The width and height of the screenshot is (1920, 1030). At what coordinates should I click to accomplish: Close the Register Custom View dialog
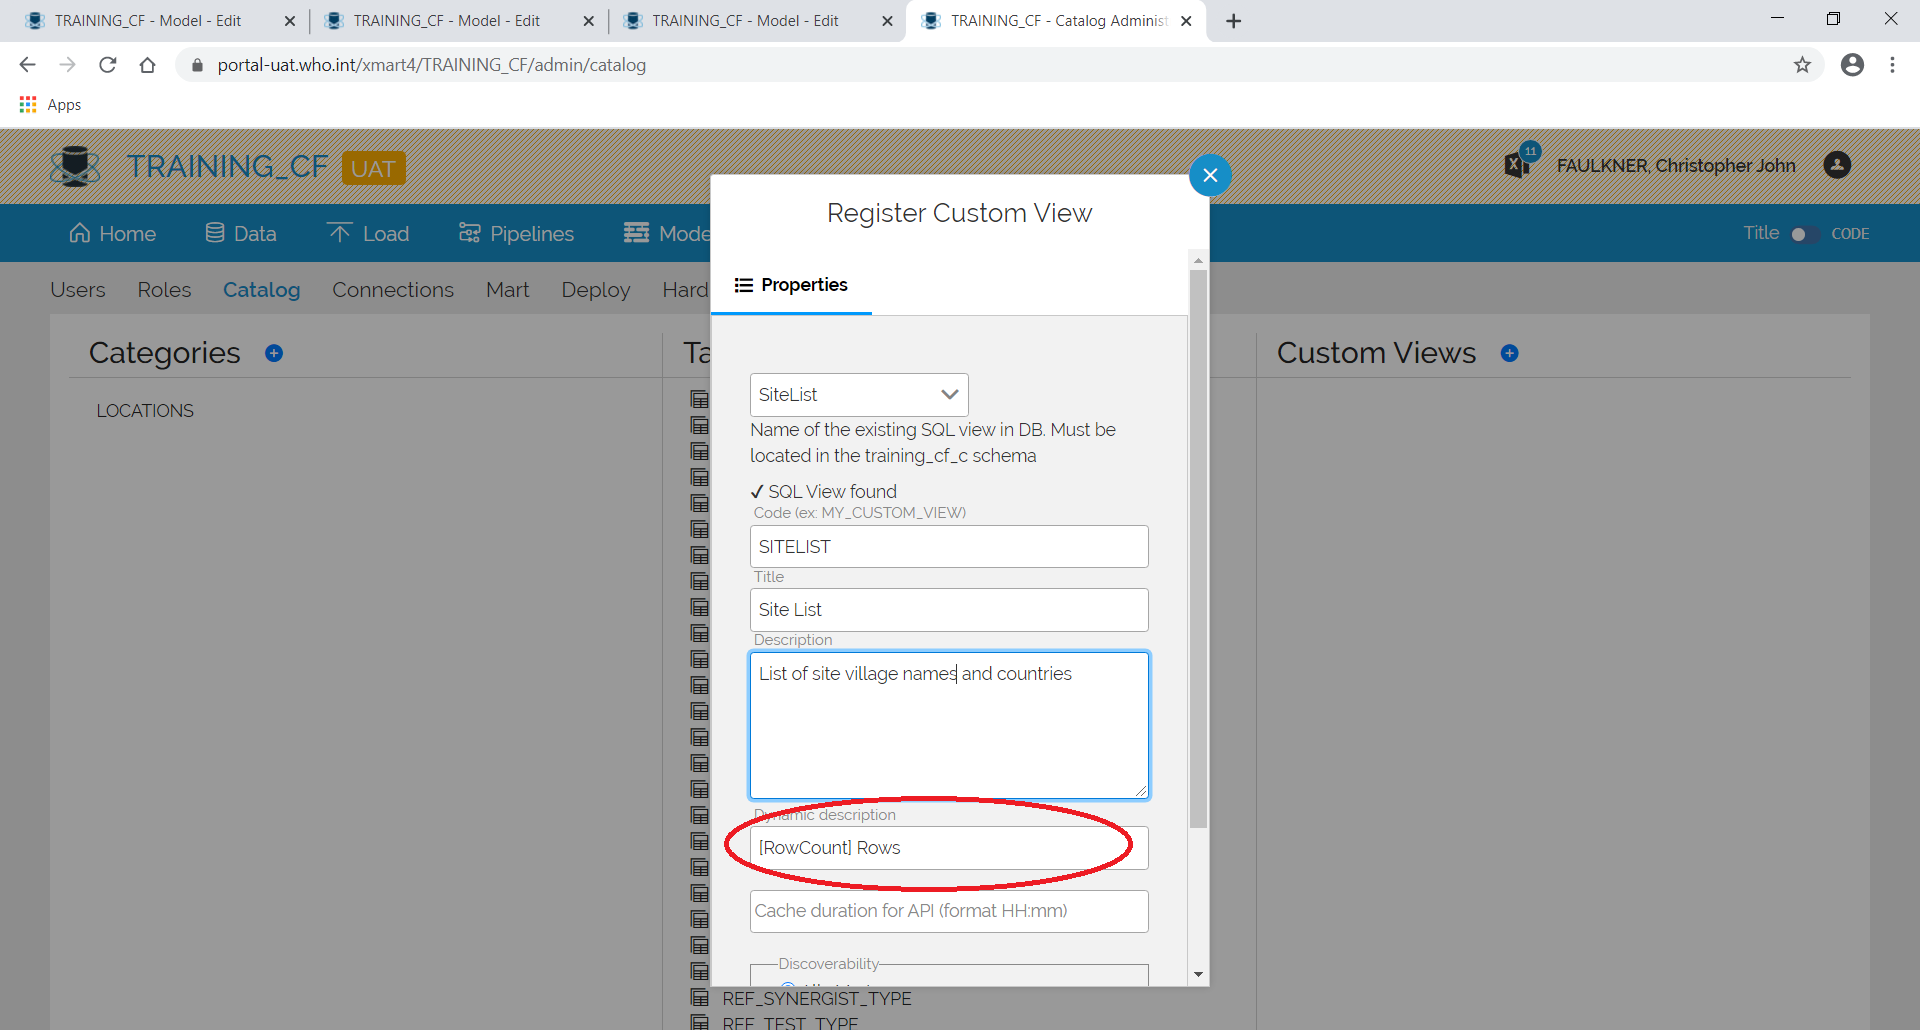(1210, 175)
